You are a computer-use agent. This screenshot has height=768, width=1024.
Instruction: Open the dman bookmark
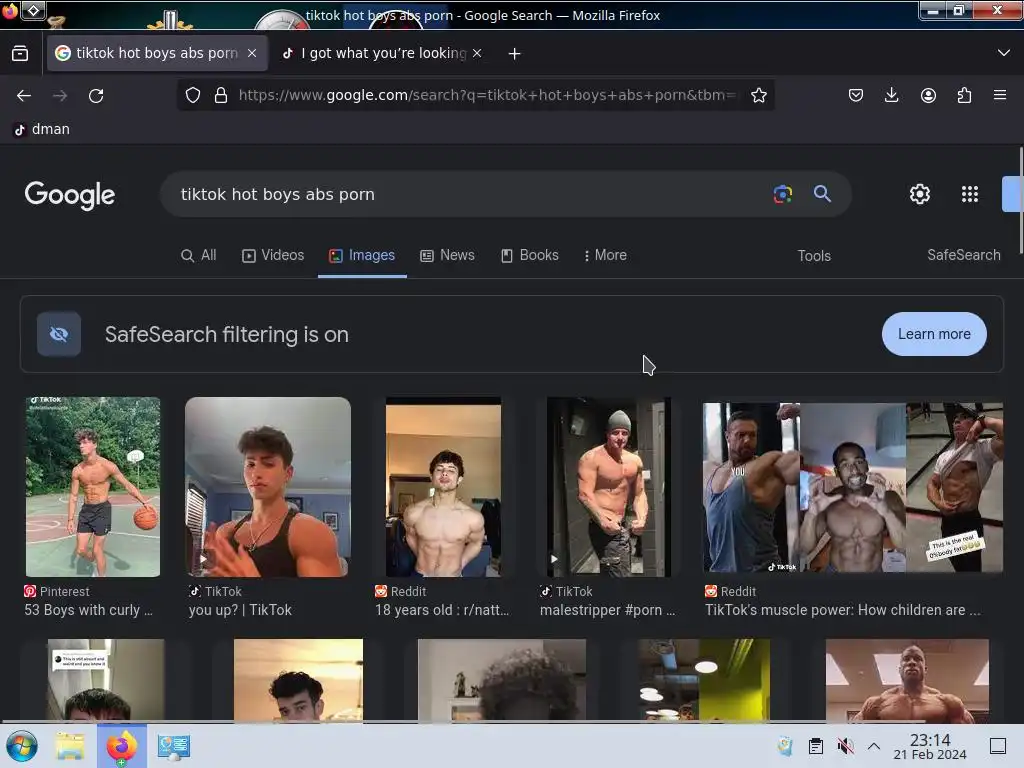point(42,129)
